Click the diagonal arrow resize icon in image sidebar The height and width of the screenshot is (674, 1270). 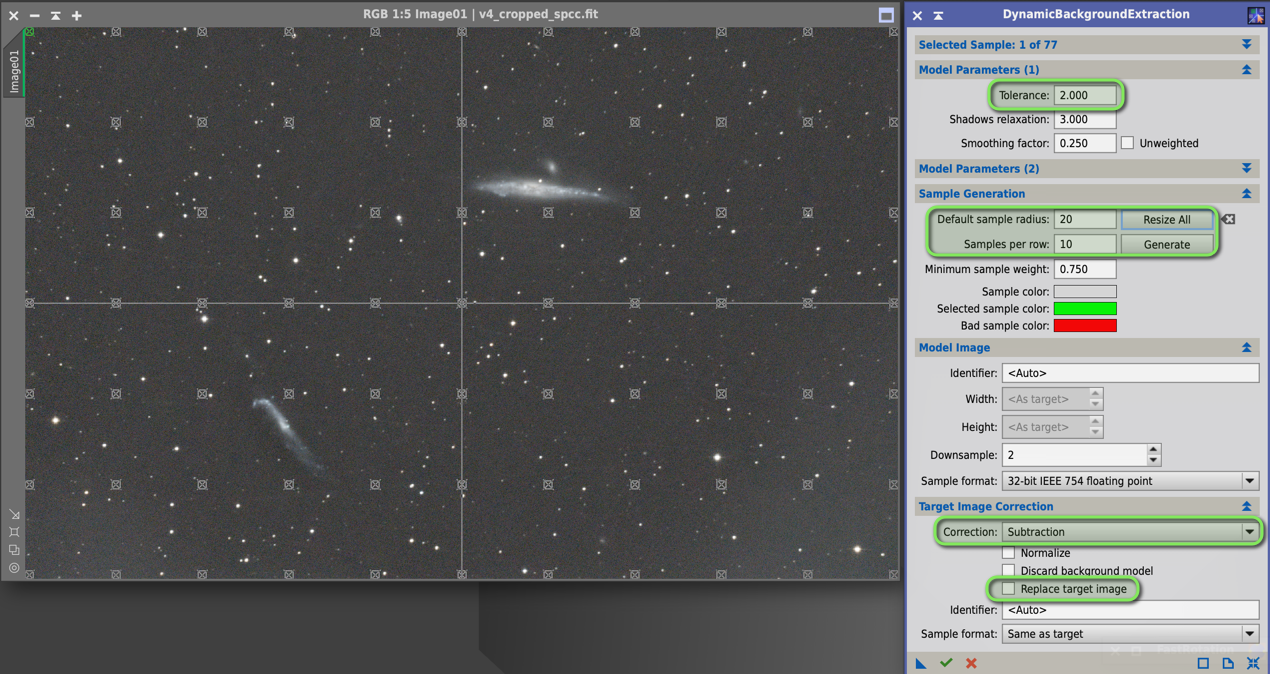click(x=14, y=515)
